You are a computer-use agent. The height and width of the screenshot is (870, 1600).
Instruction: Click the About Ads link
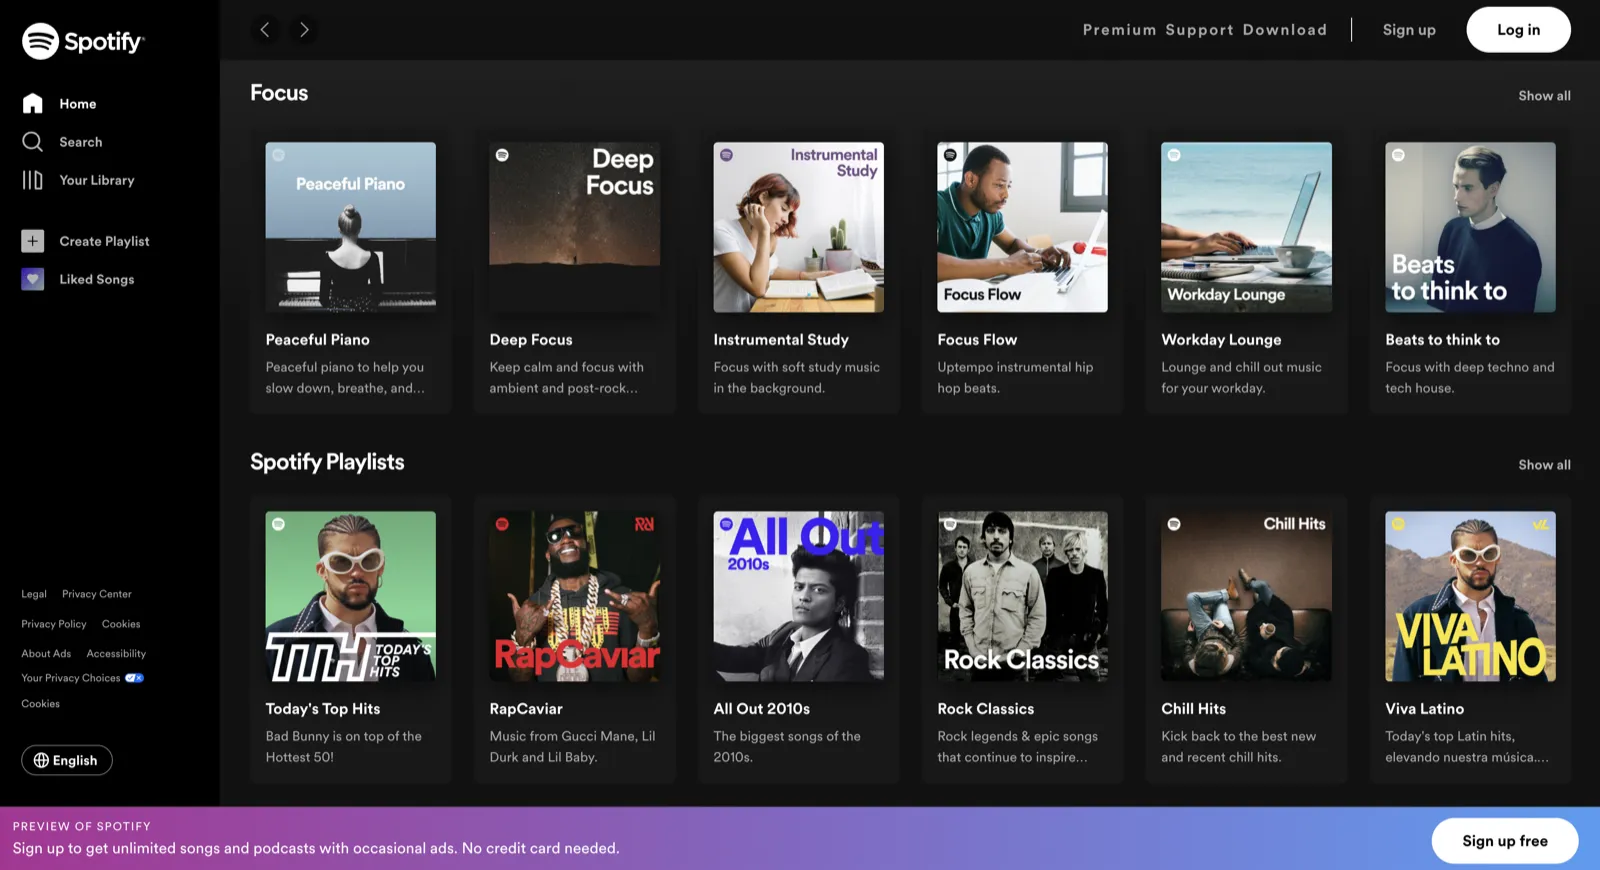[46, 654]
